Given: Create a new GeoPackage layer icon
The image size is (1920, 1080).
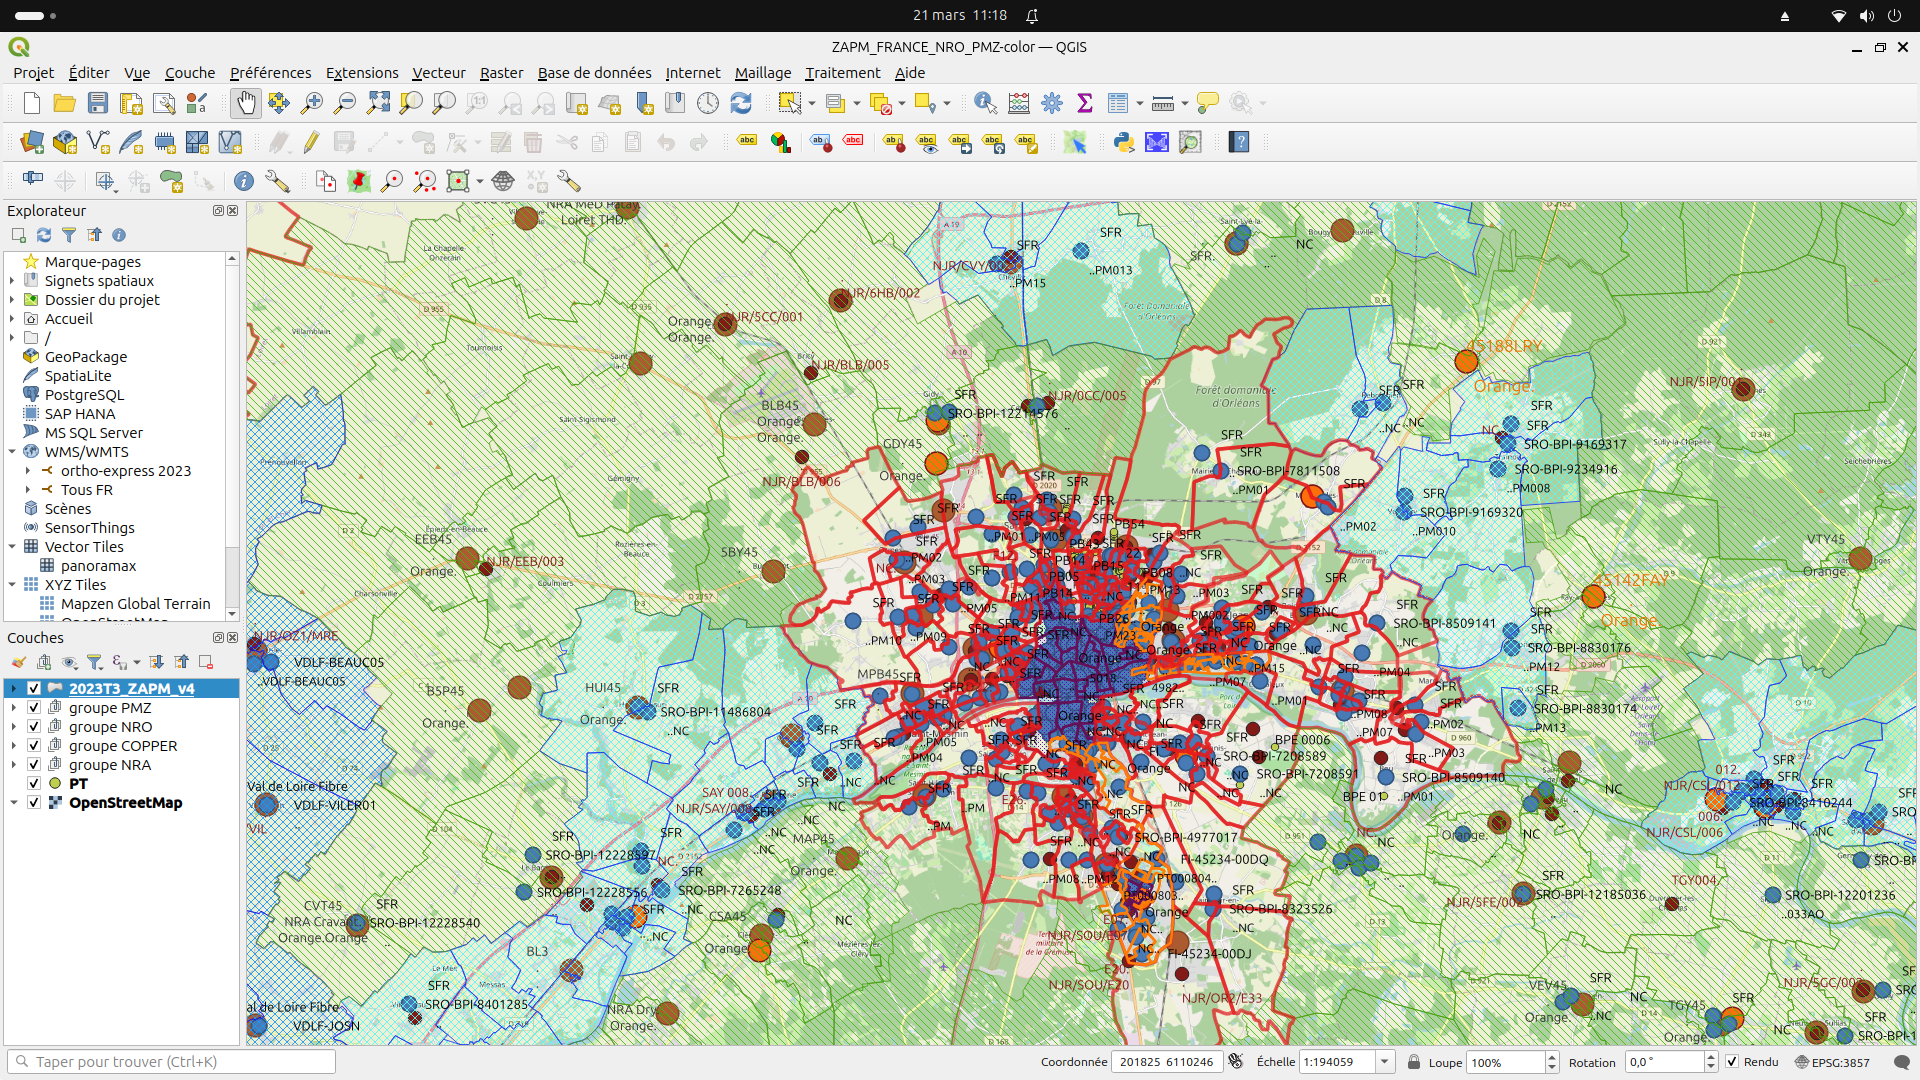Looking at the screenshot, I should point(65,142).
